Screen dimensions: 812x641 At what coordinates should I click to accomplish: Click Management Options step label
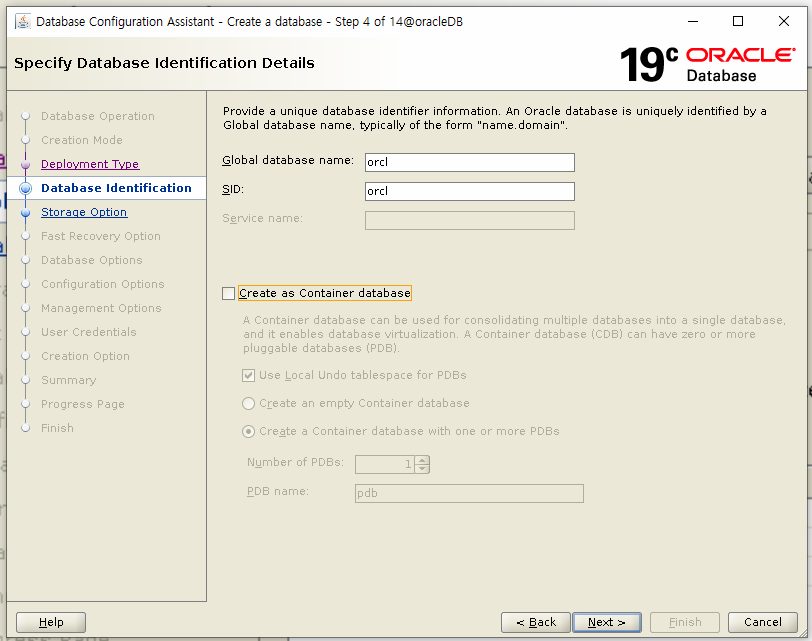(x=101, y=308)
